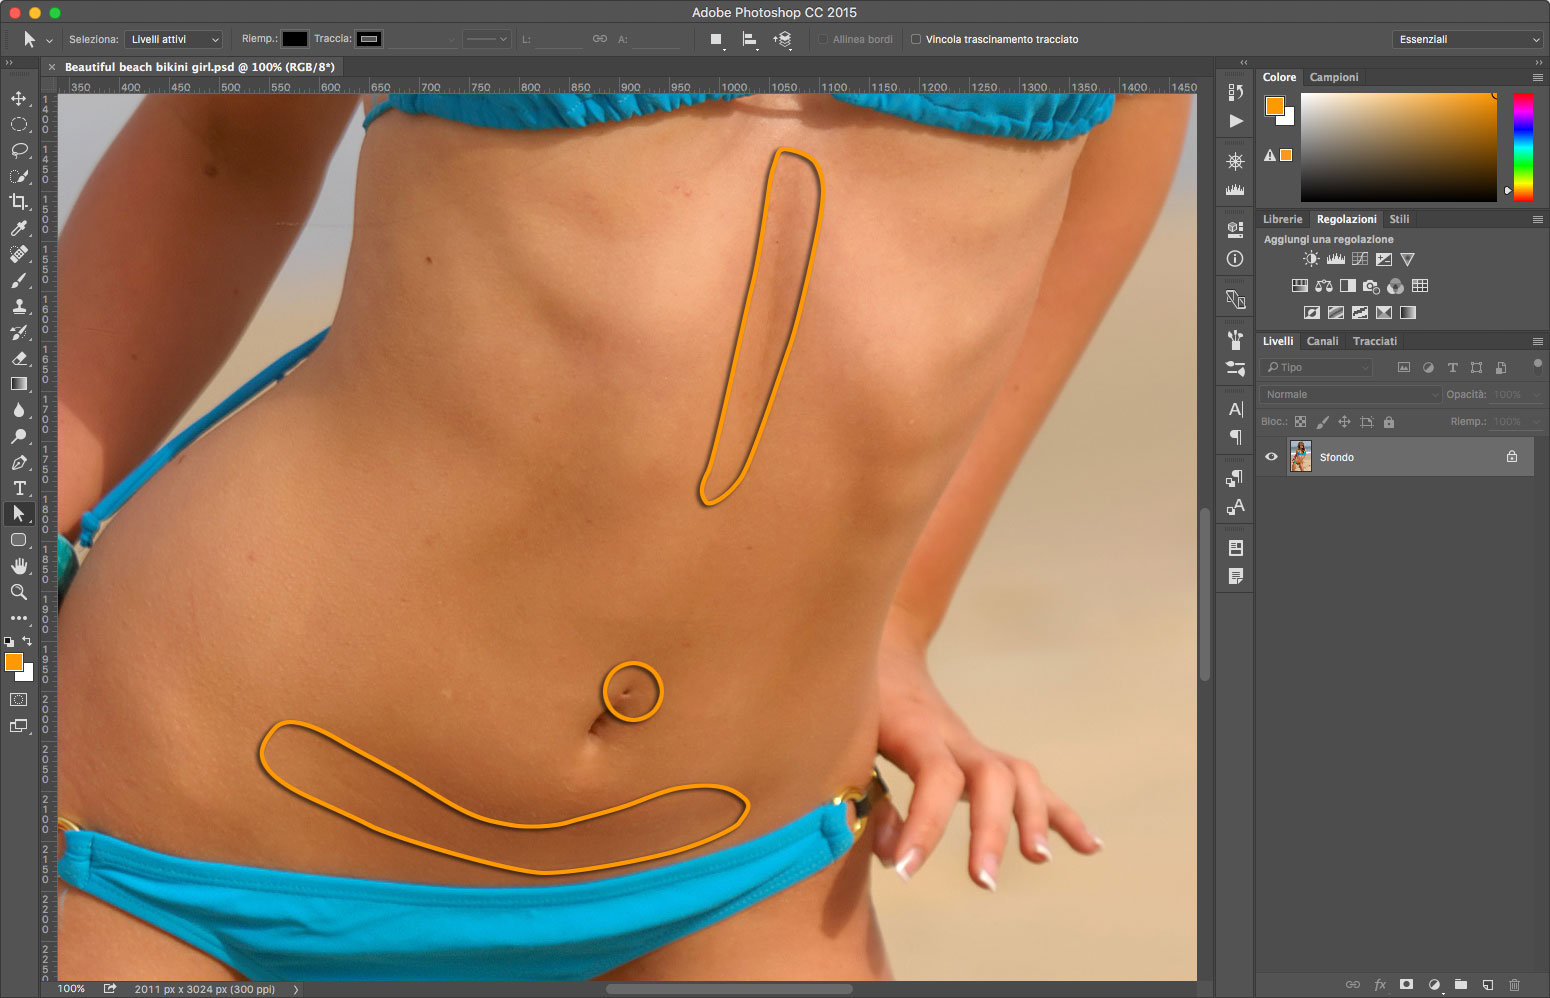Switch to Librerie tab
This screenshot has height=998, width=1550.
(1282, 219)
